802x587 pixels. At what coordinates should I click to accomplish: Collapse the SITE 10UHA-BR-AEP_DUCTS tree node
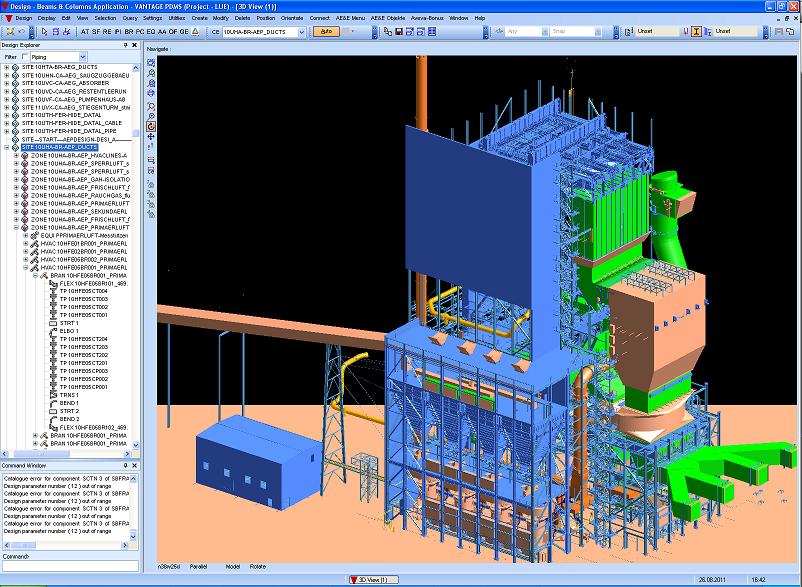pyautogui.click(x=6, y=147)
